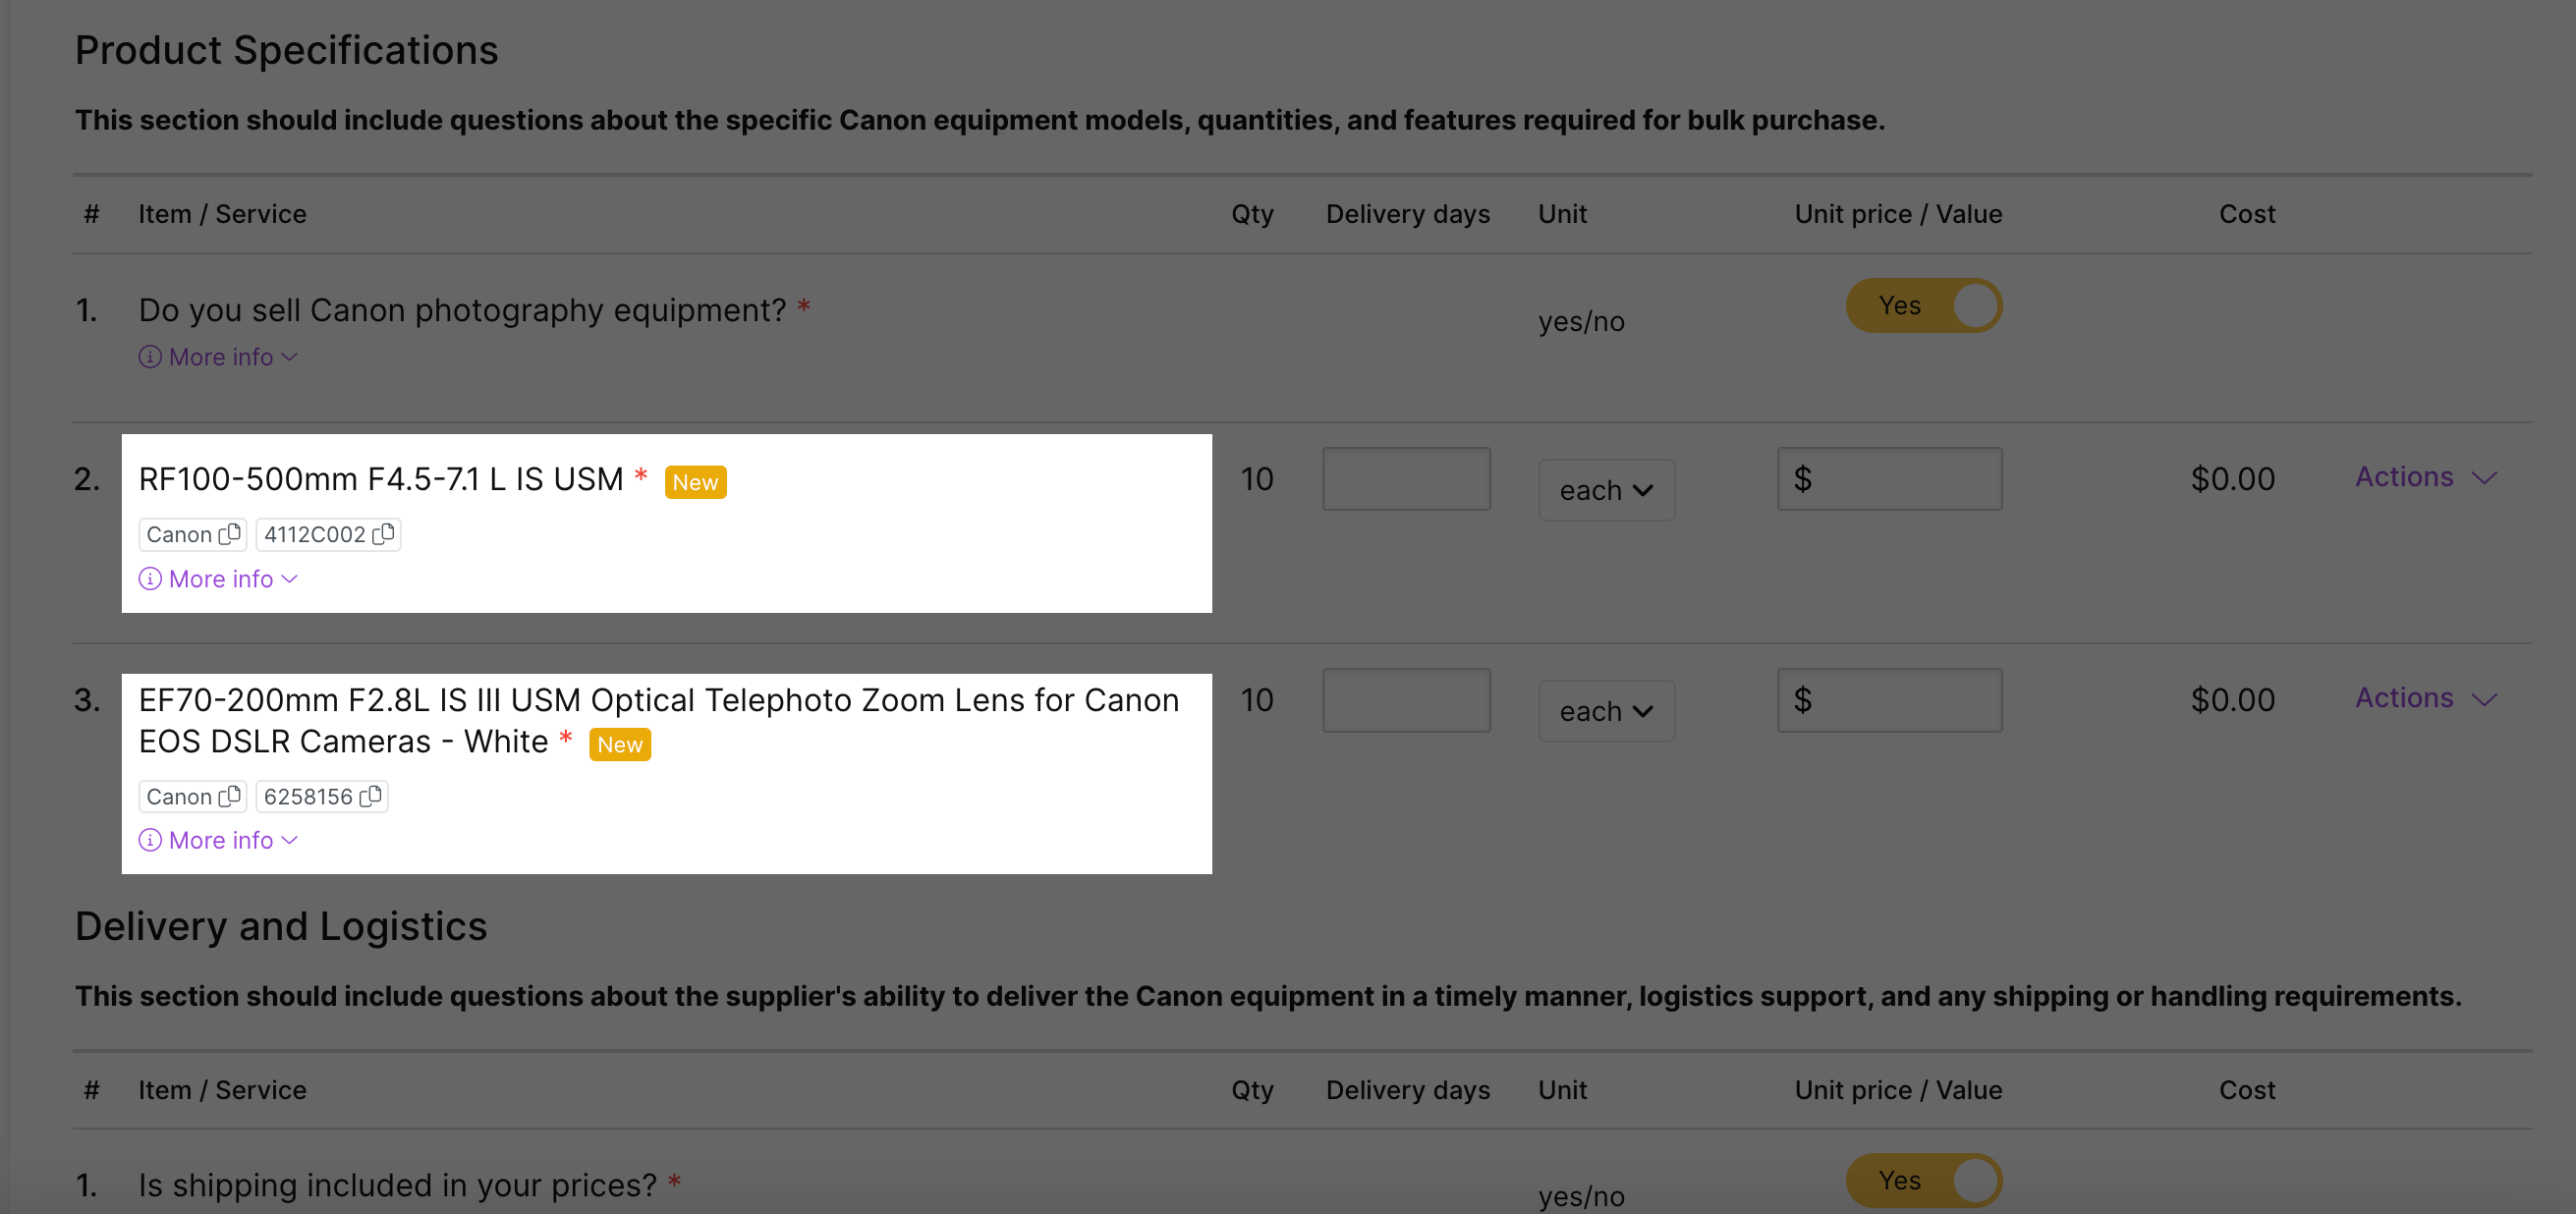Click the Delivery and Logistics heading
This screenshot has width=2576, height=1214.
coord(281,926)
